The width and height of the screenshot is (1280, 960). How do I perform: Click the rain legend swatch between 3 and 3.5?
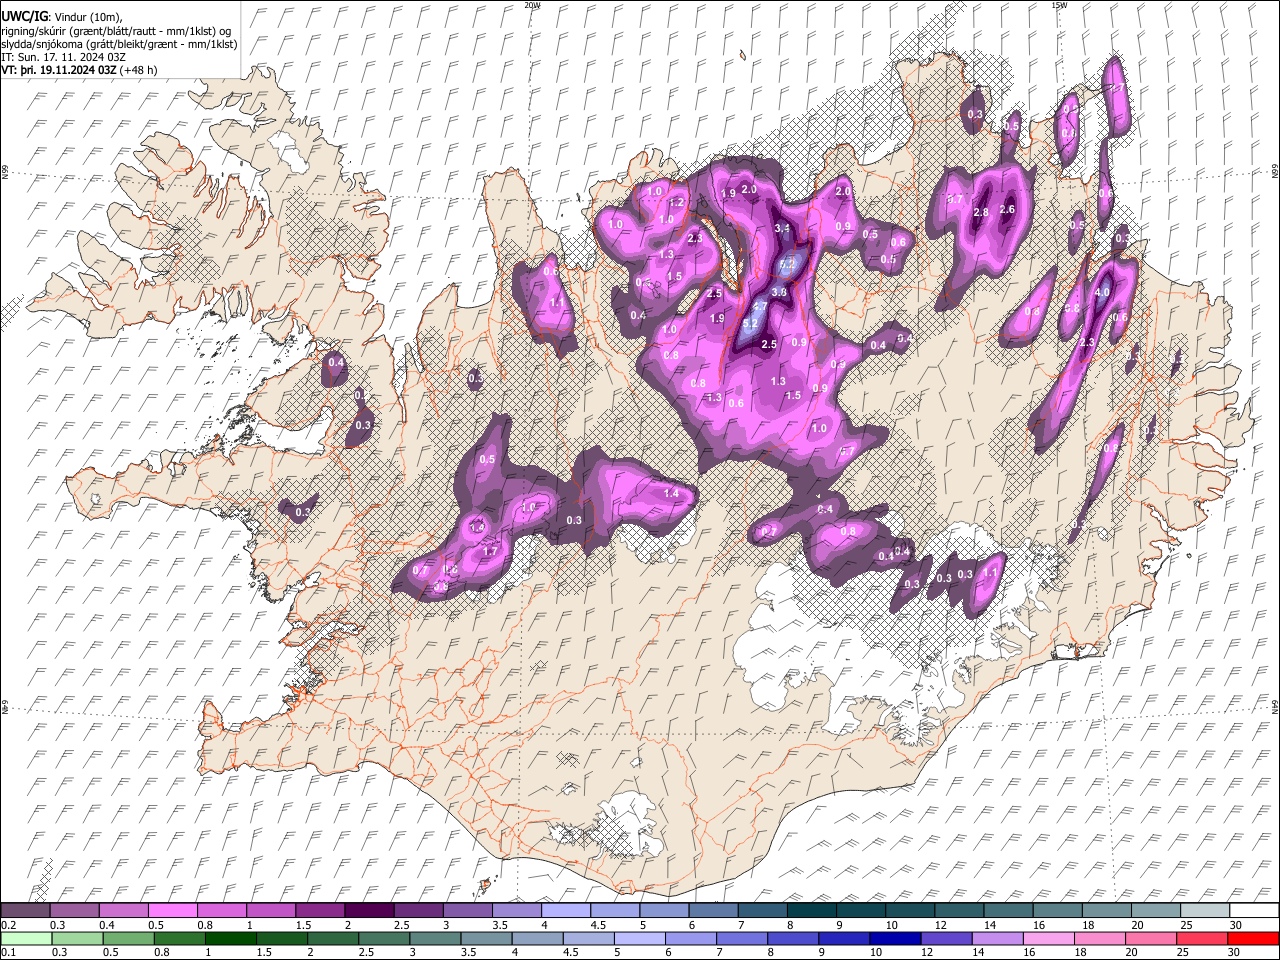click(435, 938)
